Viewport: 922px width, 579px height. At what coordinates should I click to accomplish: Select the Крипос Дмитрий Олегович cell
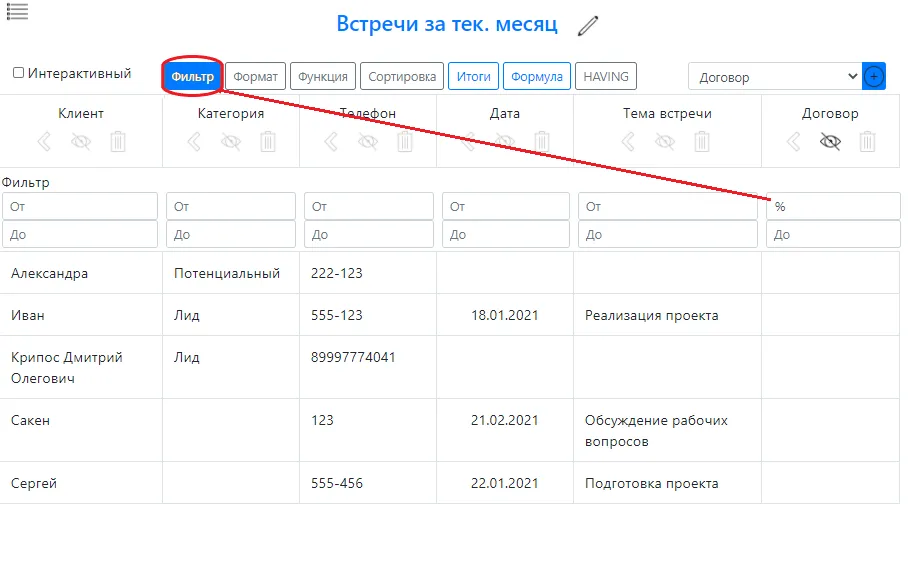[81, 367]
